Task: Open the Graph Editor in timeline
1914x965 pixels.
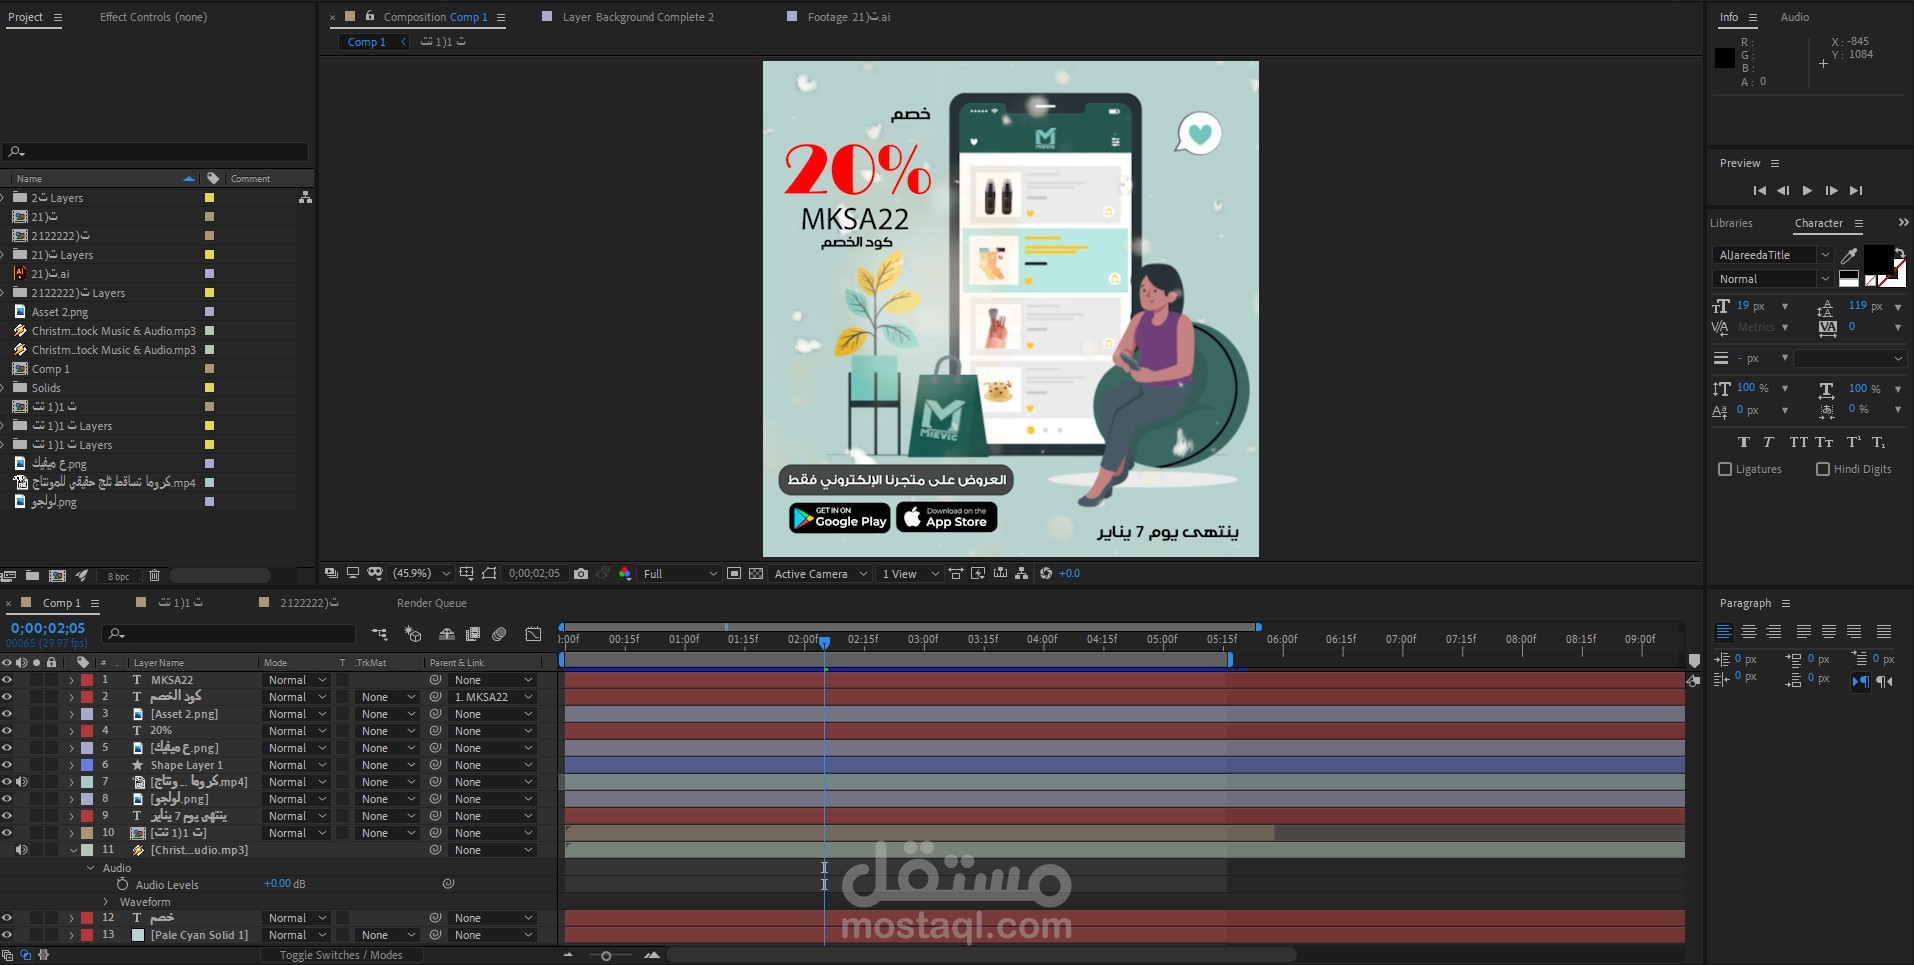Action: click(x=533, y=634)
